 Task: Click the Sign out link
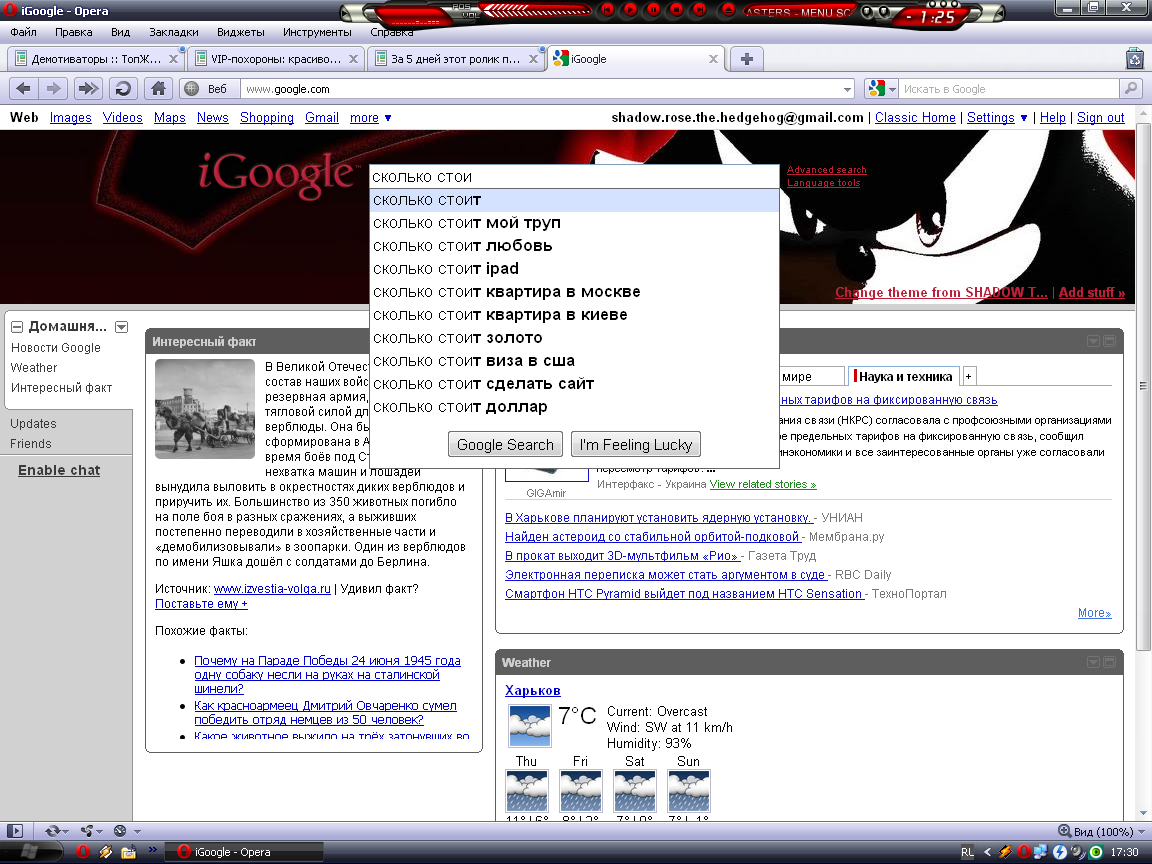coord(1101,118)
